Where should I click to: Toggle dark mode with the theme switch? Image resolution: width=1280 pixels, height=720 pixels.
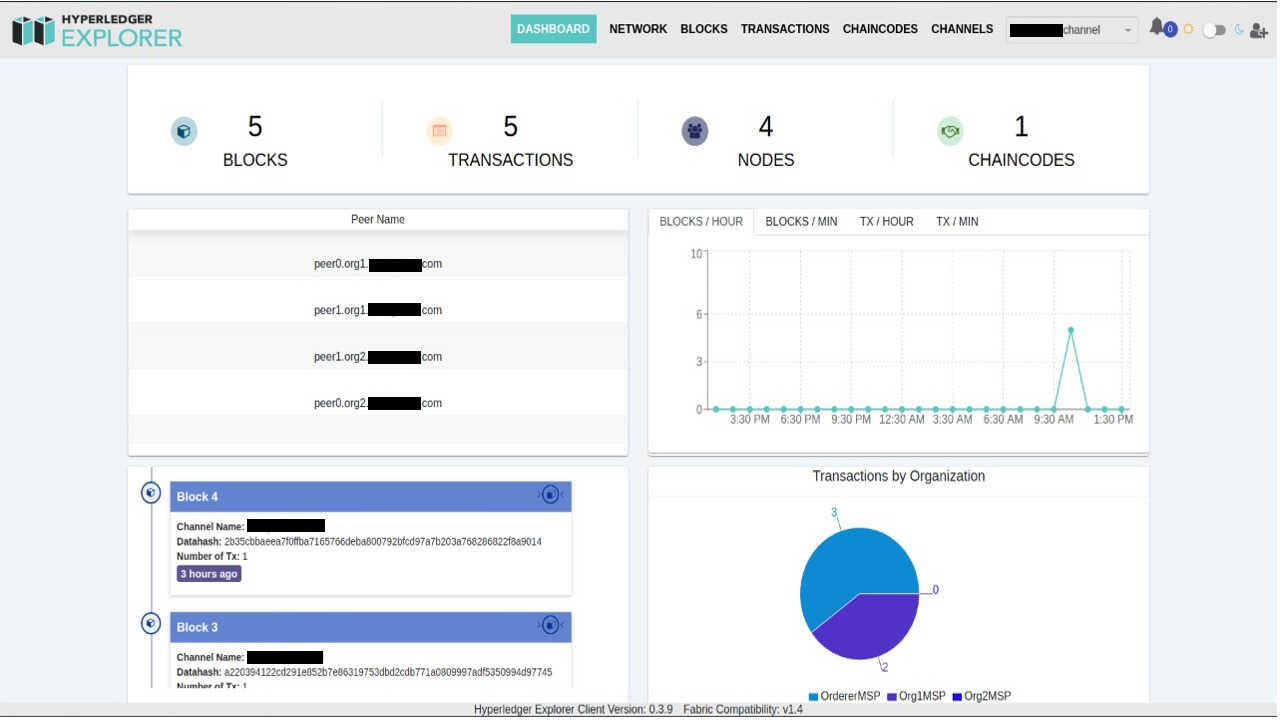1216,31
